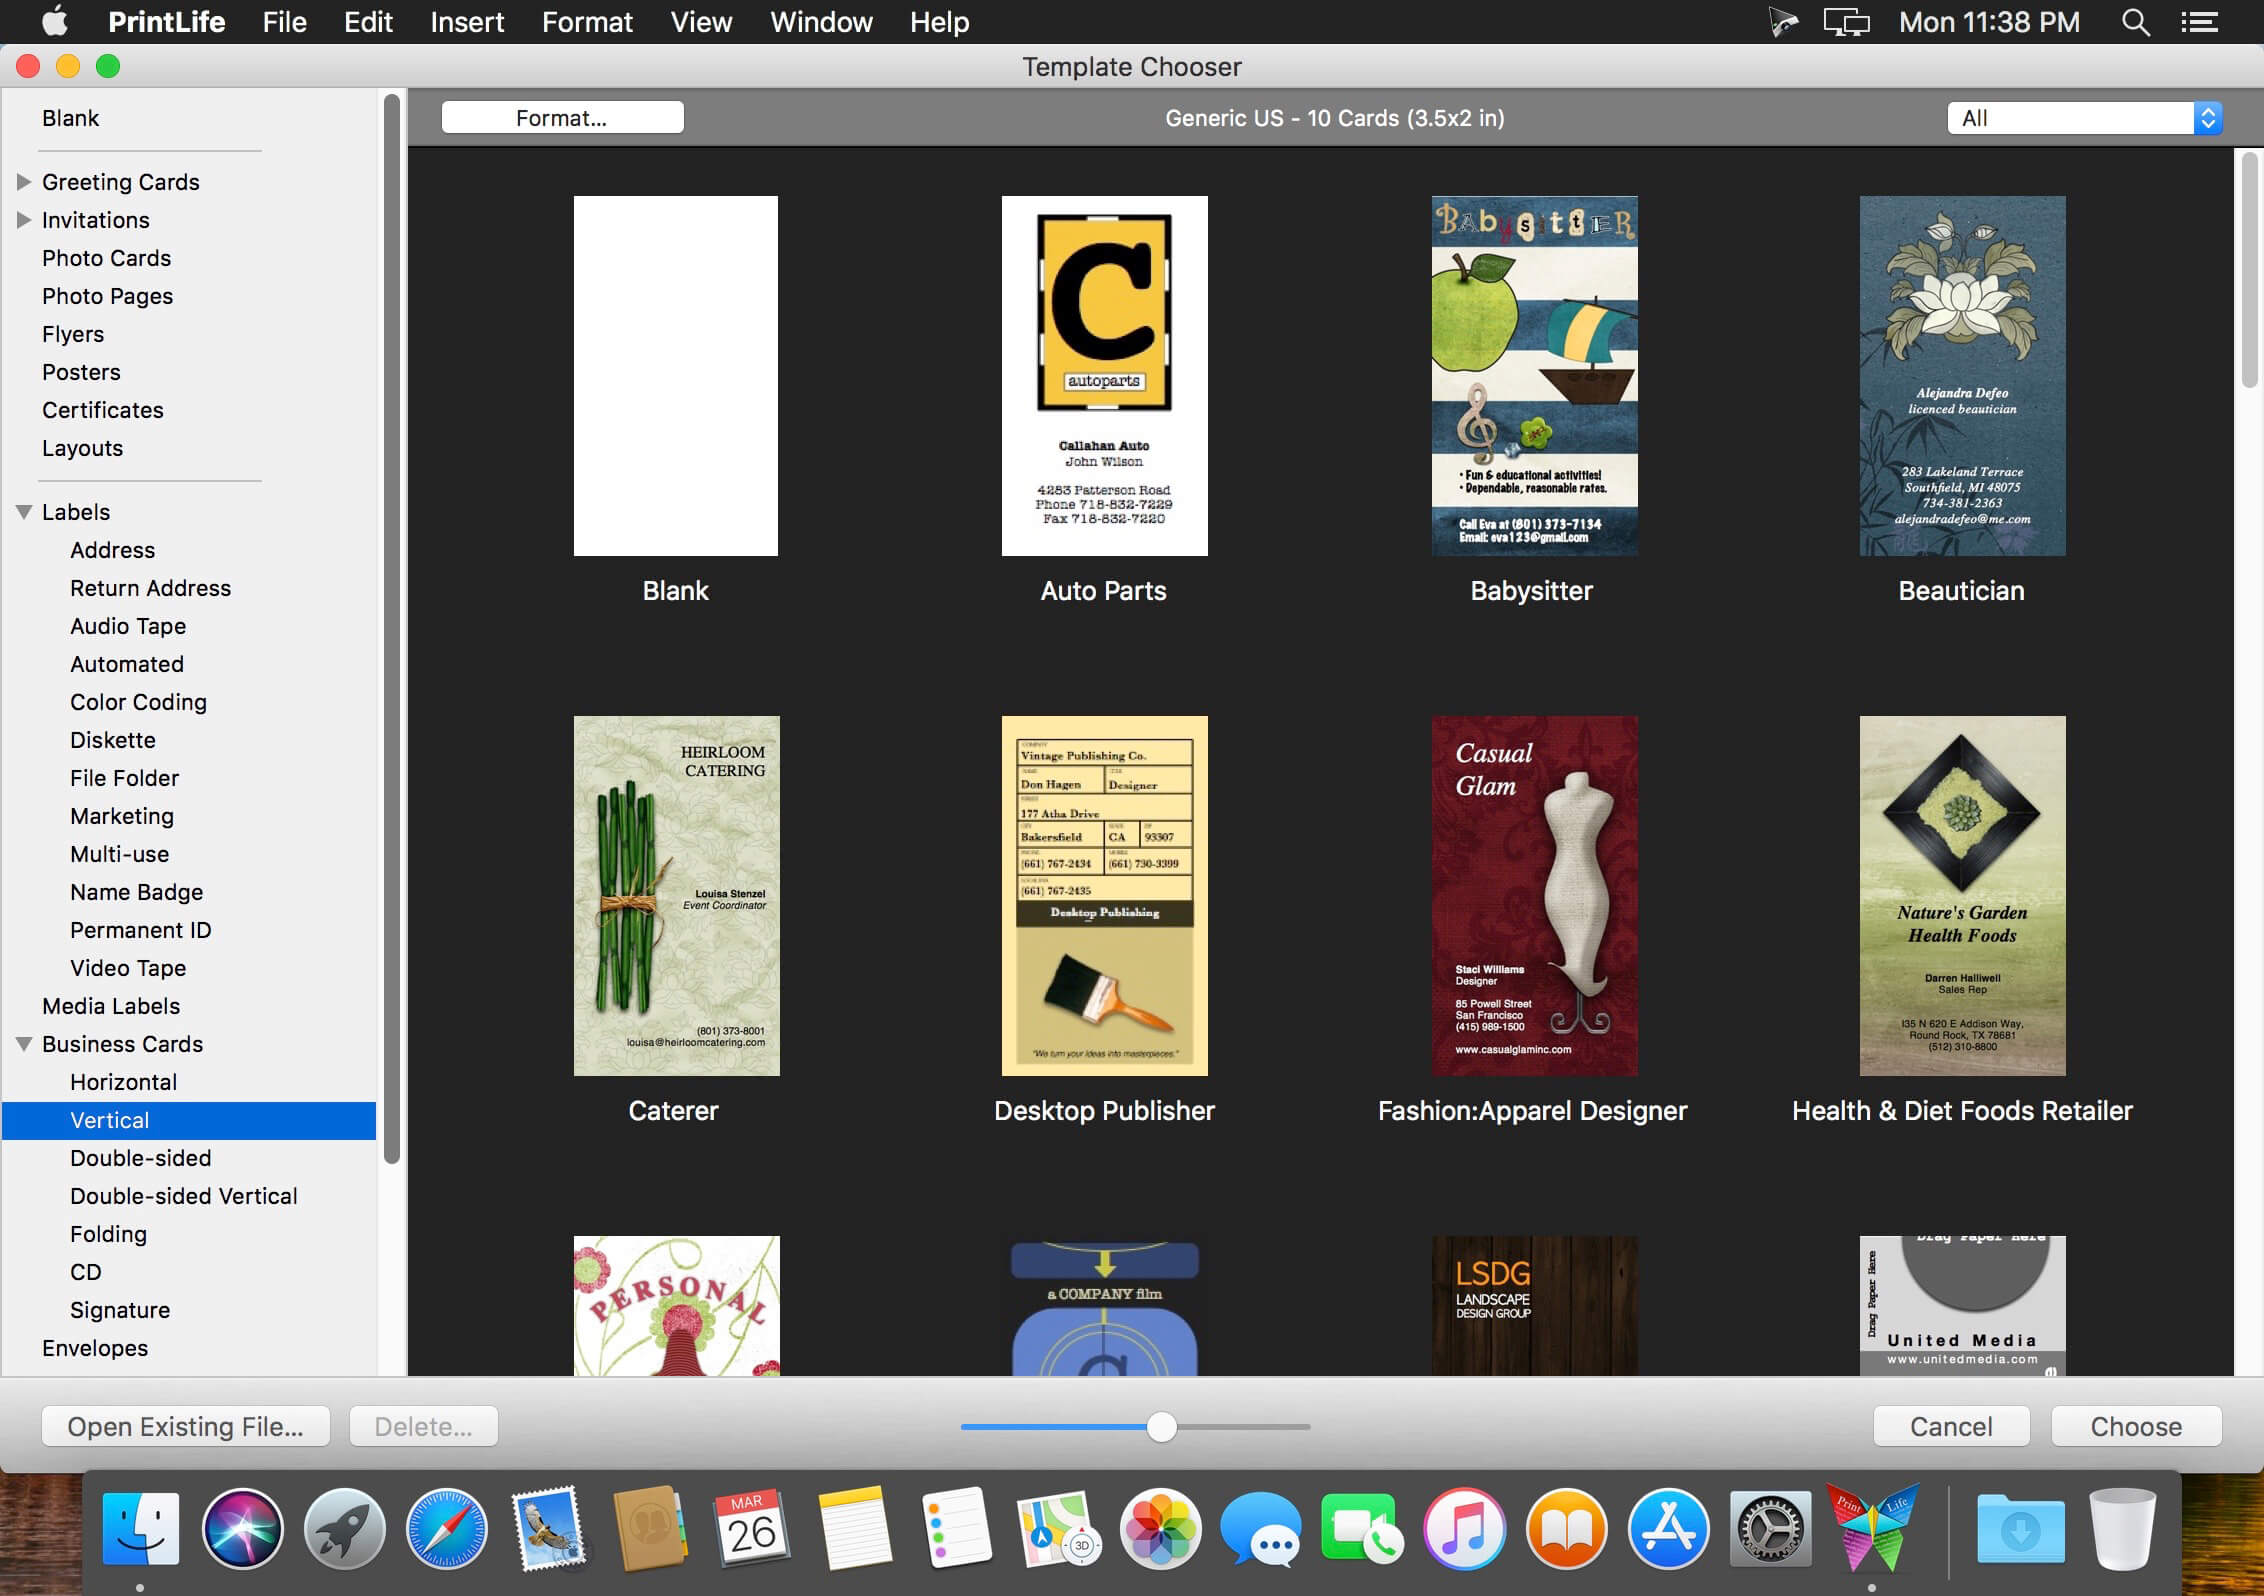Click the Format... button
This screenshot has height=1596, width=2264.
tap(563, 118)
